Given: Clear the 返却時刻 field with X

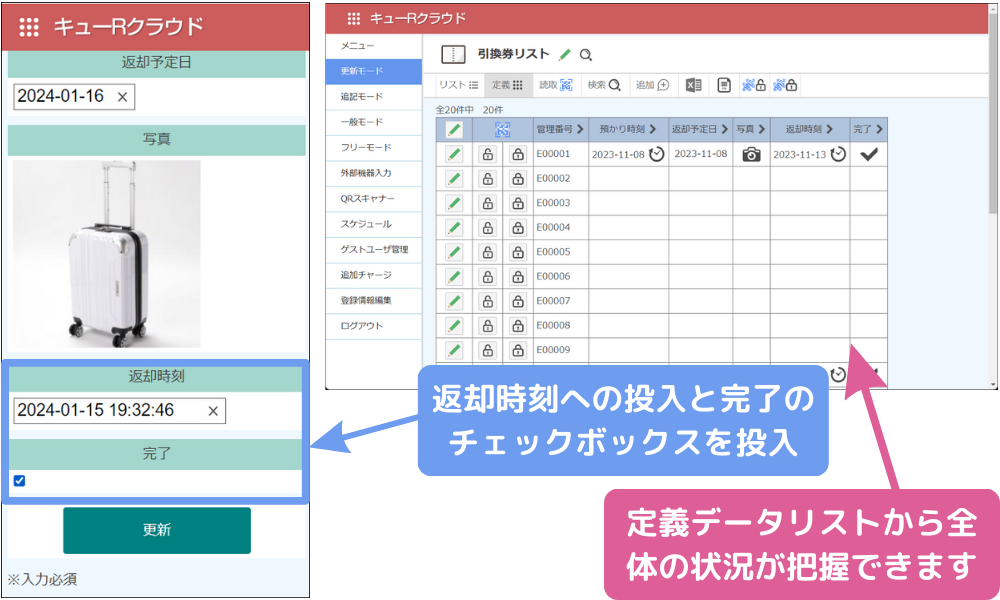Looking at the screenshot, I should tap(213, 411).
